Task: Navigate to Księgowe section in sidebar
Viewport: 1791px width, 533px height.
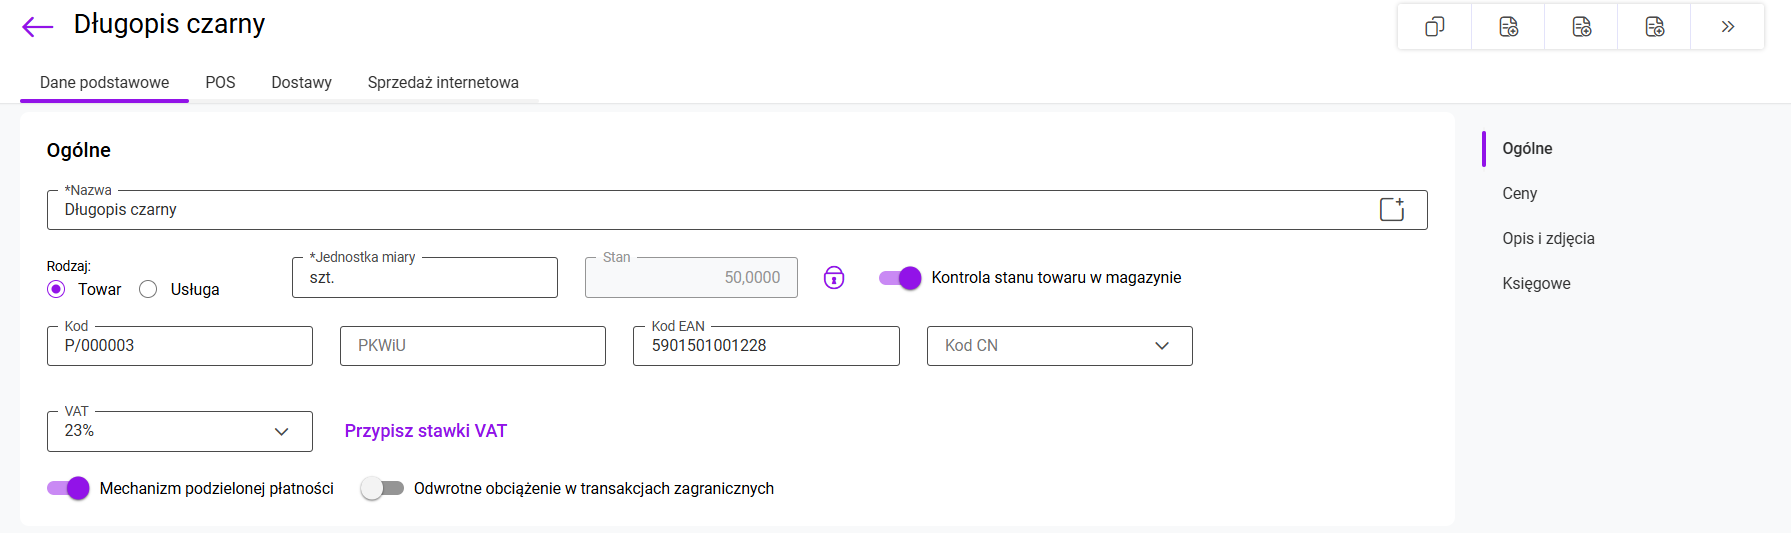Action: tap(1536, 284)
